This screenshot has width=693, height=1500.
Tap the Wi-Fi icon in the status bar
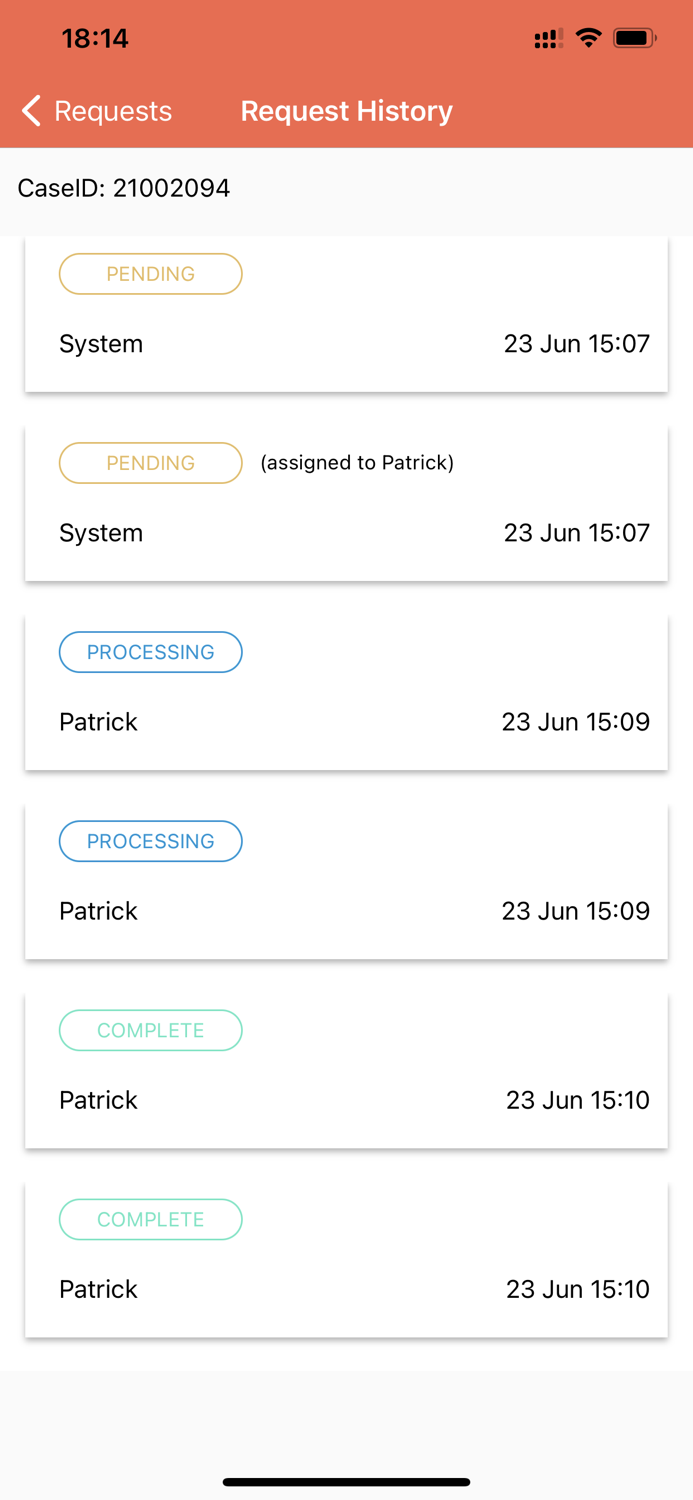pyautogui.click(x=589, y=38)
